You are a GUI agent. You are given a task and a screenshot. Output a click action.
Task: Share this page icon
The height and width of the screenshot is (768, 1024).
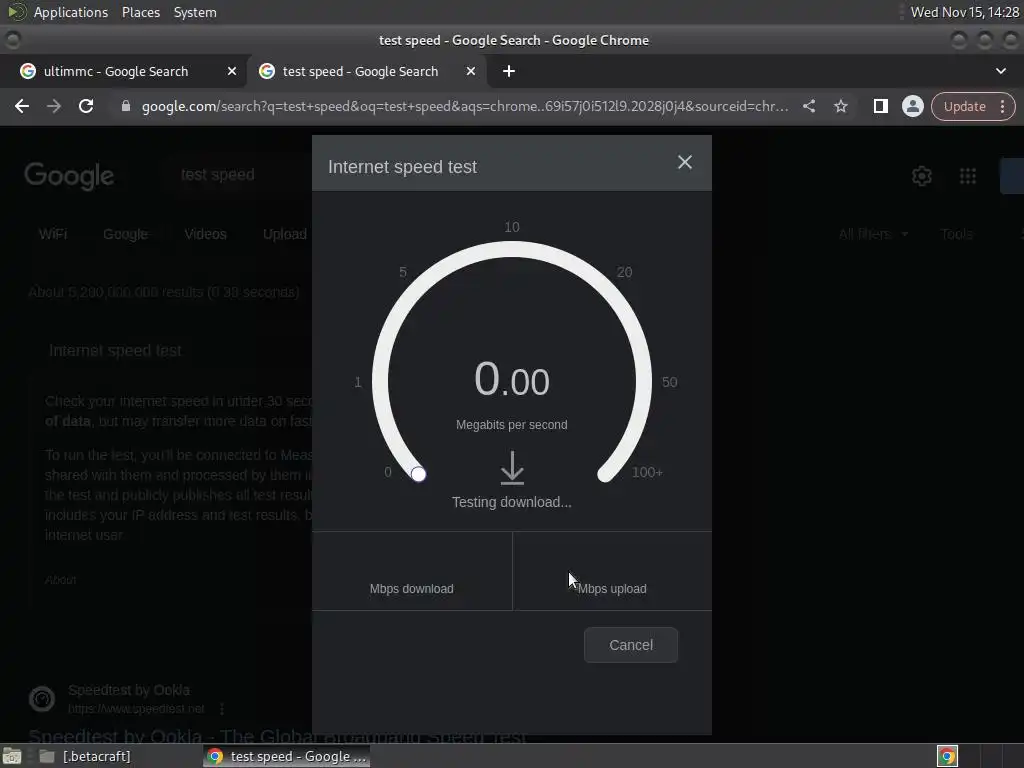point(808,106)
